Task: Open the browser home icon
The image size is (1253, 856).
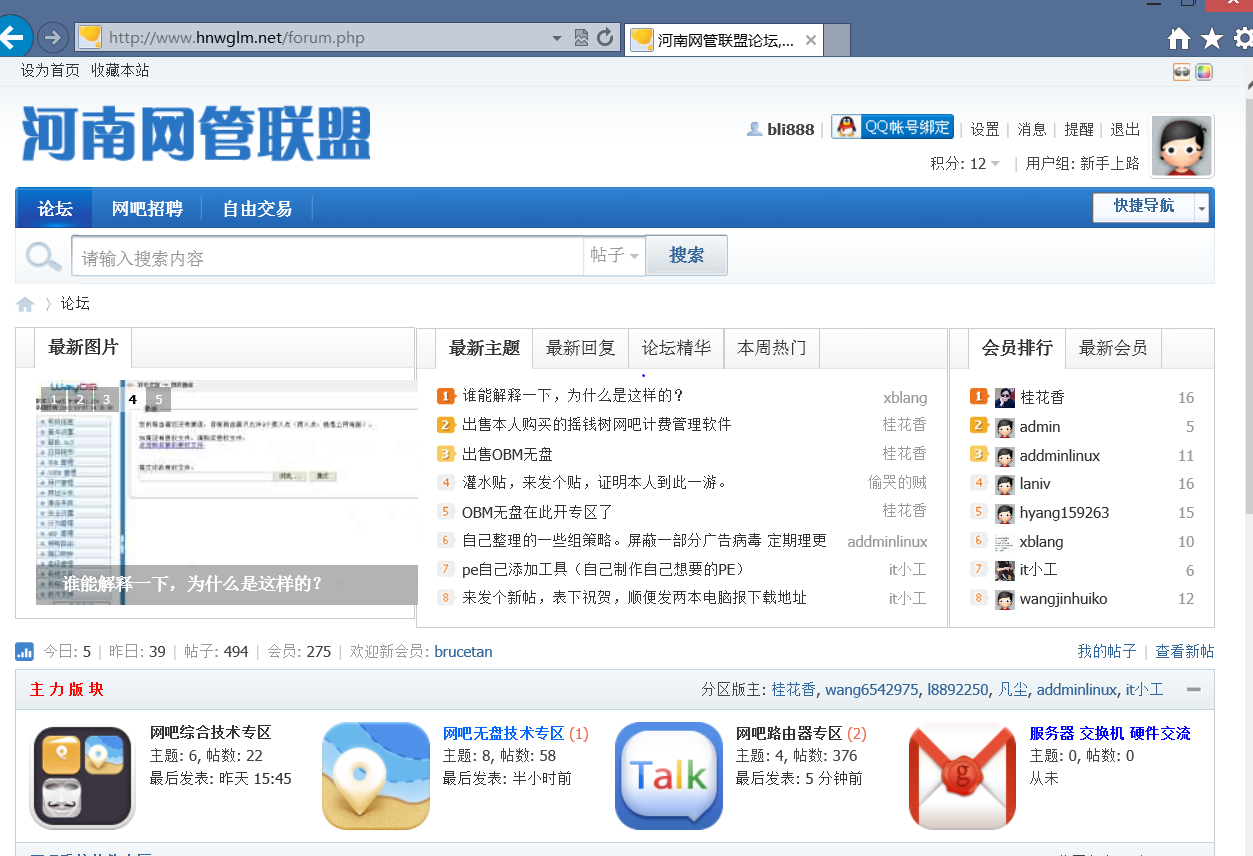Action: tap(1179, 38)
